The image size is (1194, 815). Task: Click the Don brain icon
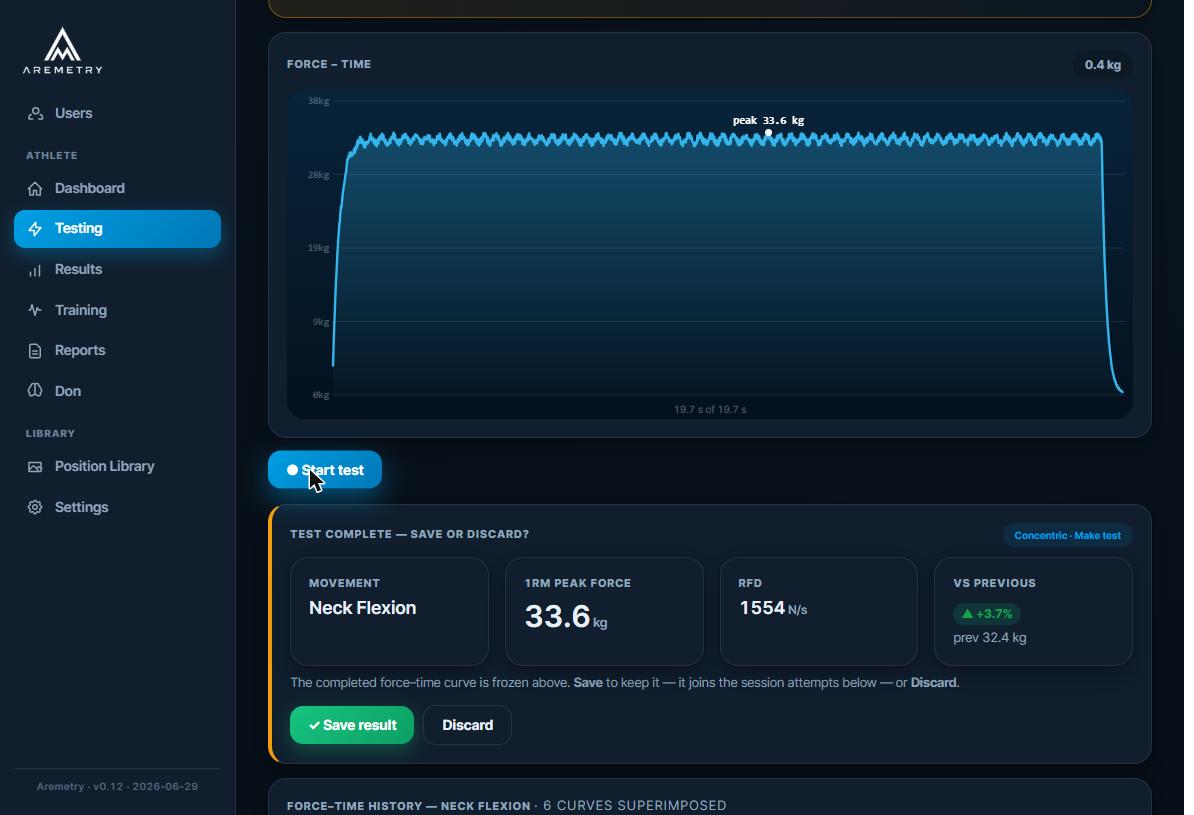(x=35, y=391)
